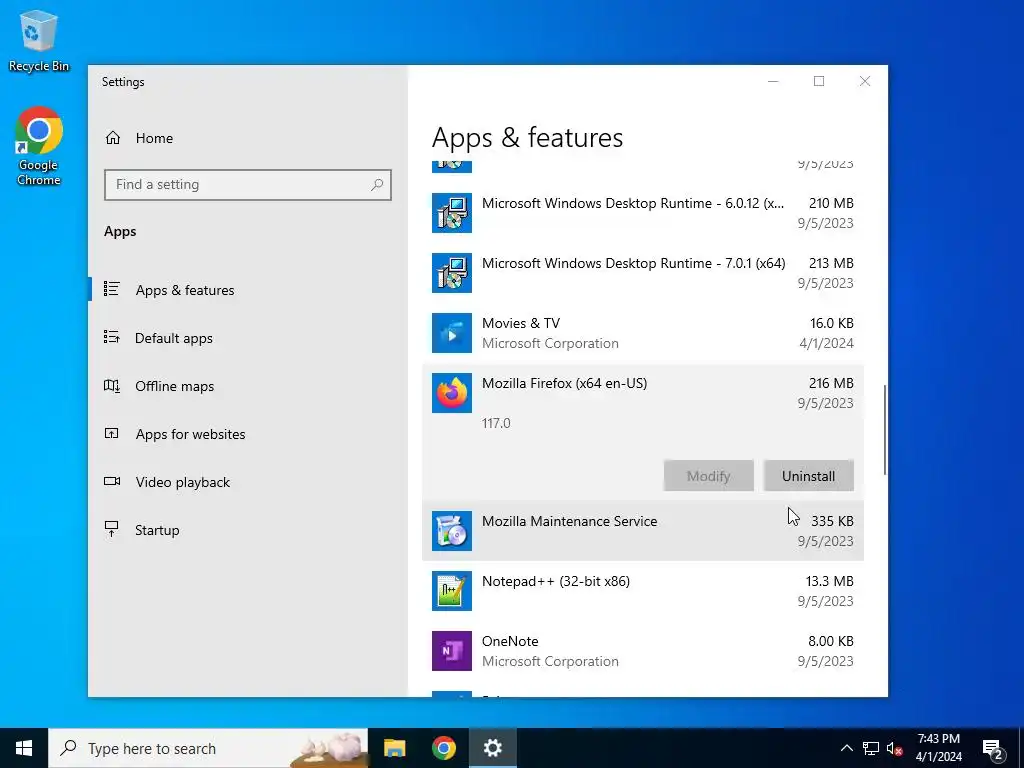This screenshot has height=768, width=1024.
Task: Click Microsoft Corporation under OneNote
Action: coord(550,662)
